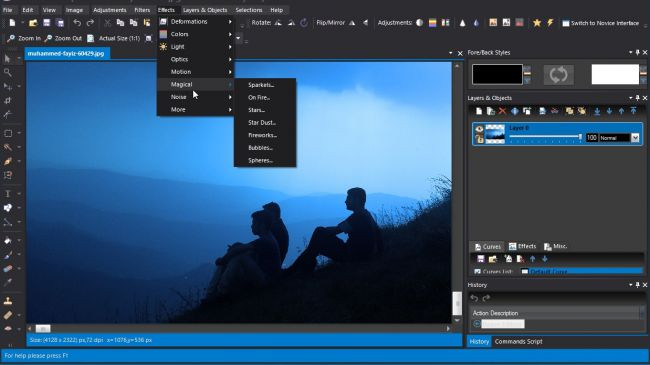
Task: Expand the Deformations submenu
Action: click(x=195, y=22)
